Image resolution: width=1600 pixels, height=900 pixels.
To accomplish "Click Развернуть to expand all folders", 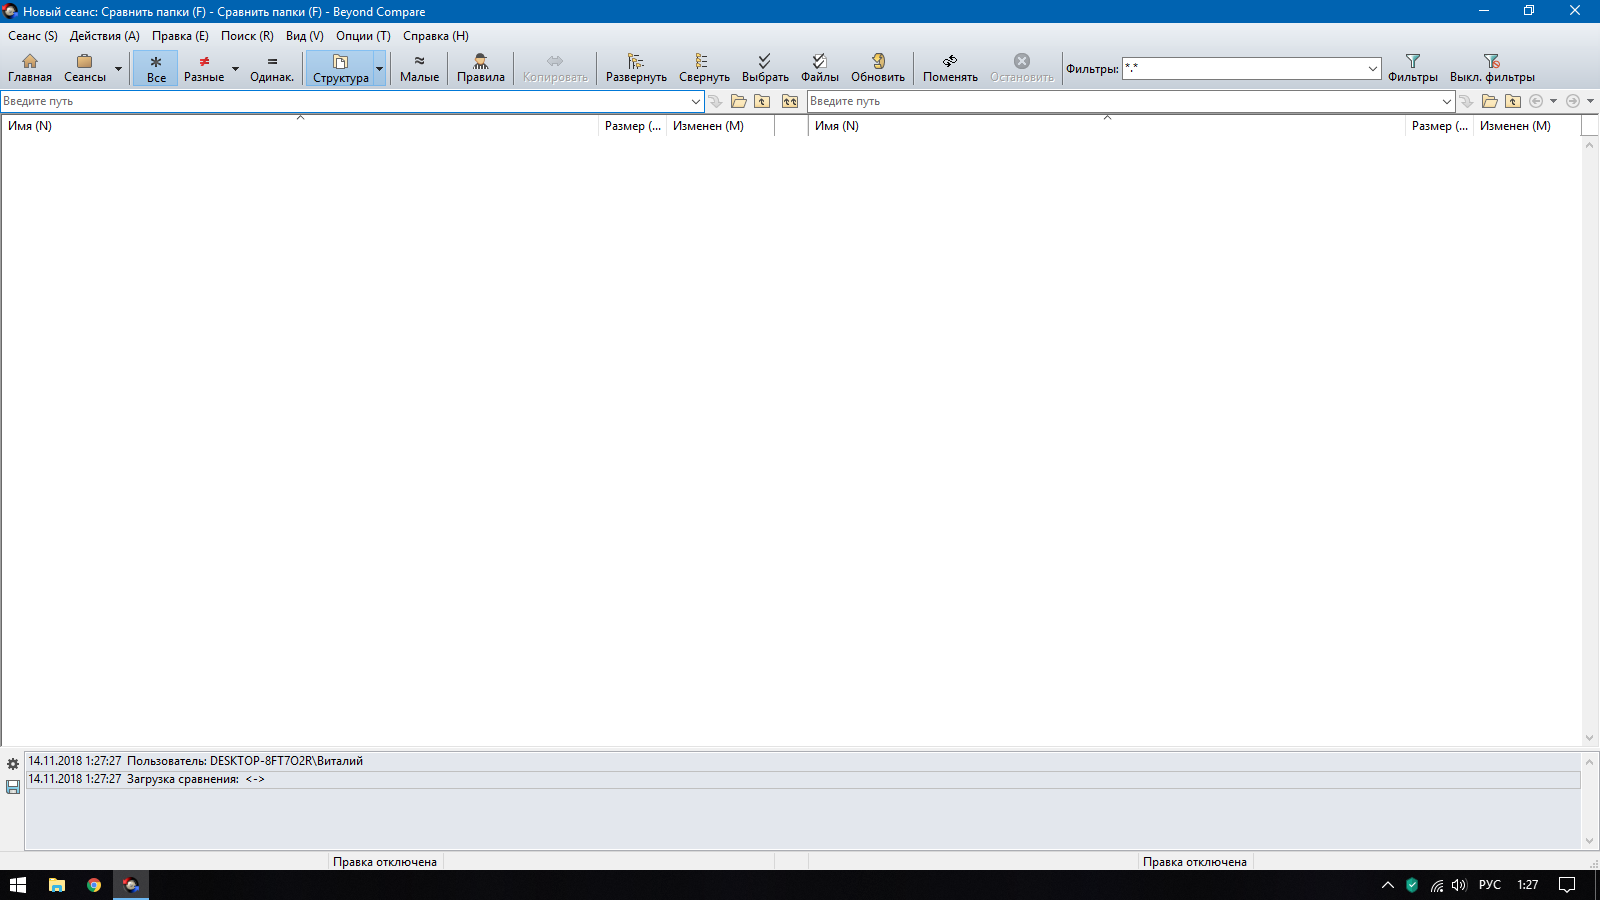I will click(635, 68).
